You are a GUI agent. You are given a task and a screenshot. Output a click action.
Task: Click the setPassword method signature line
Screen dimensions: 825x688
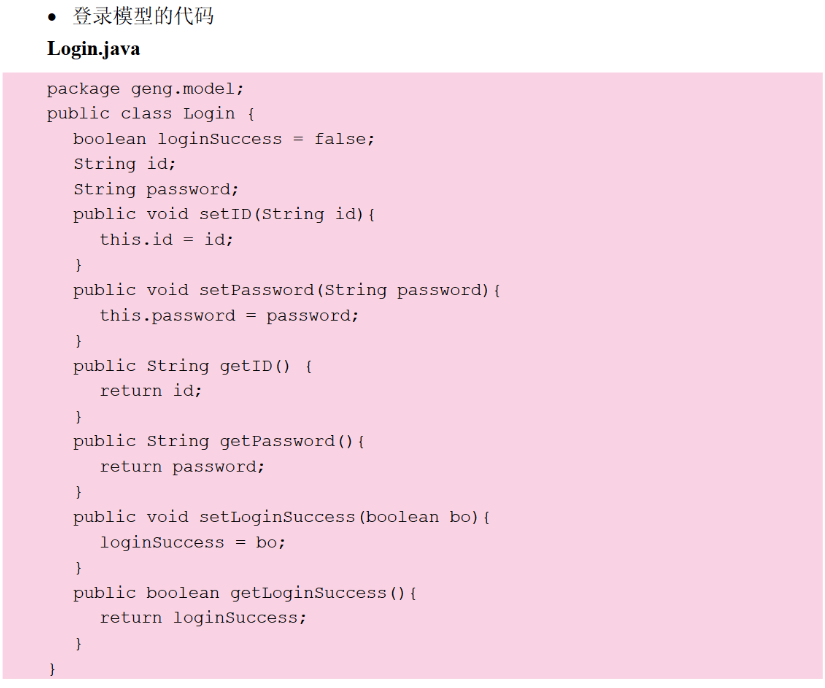[286, 290]
